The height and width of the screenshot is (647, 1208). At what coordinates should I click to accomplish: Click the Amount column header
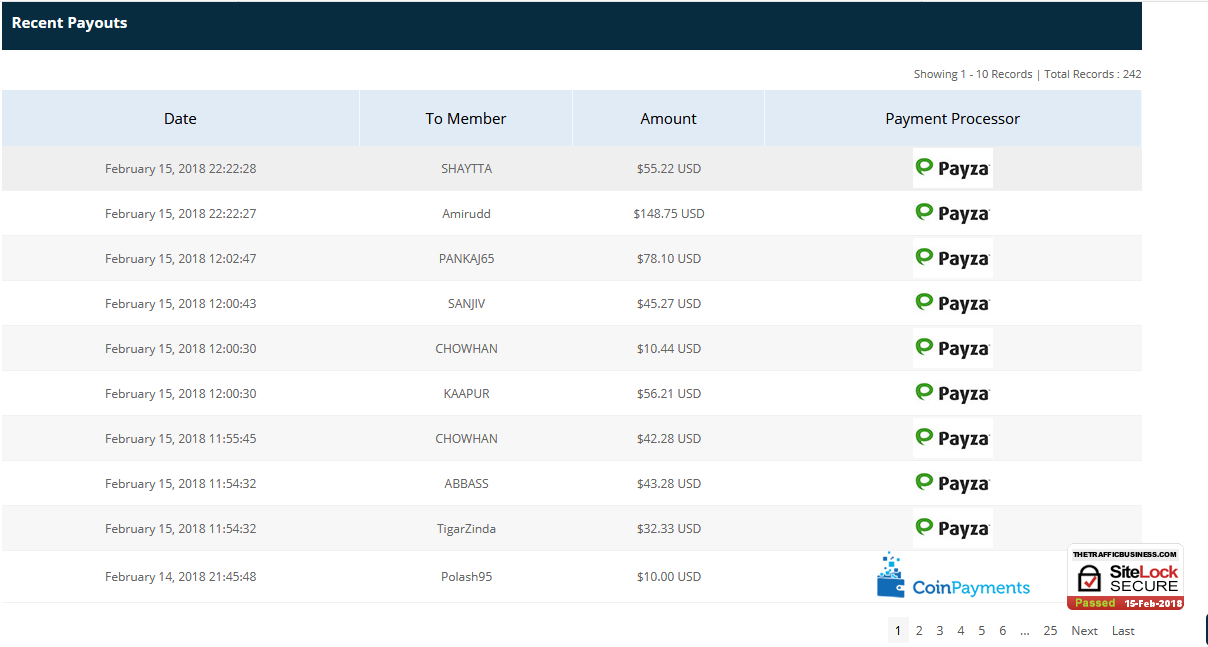tap(668, 119)
